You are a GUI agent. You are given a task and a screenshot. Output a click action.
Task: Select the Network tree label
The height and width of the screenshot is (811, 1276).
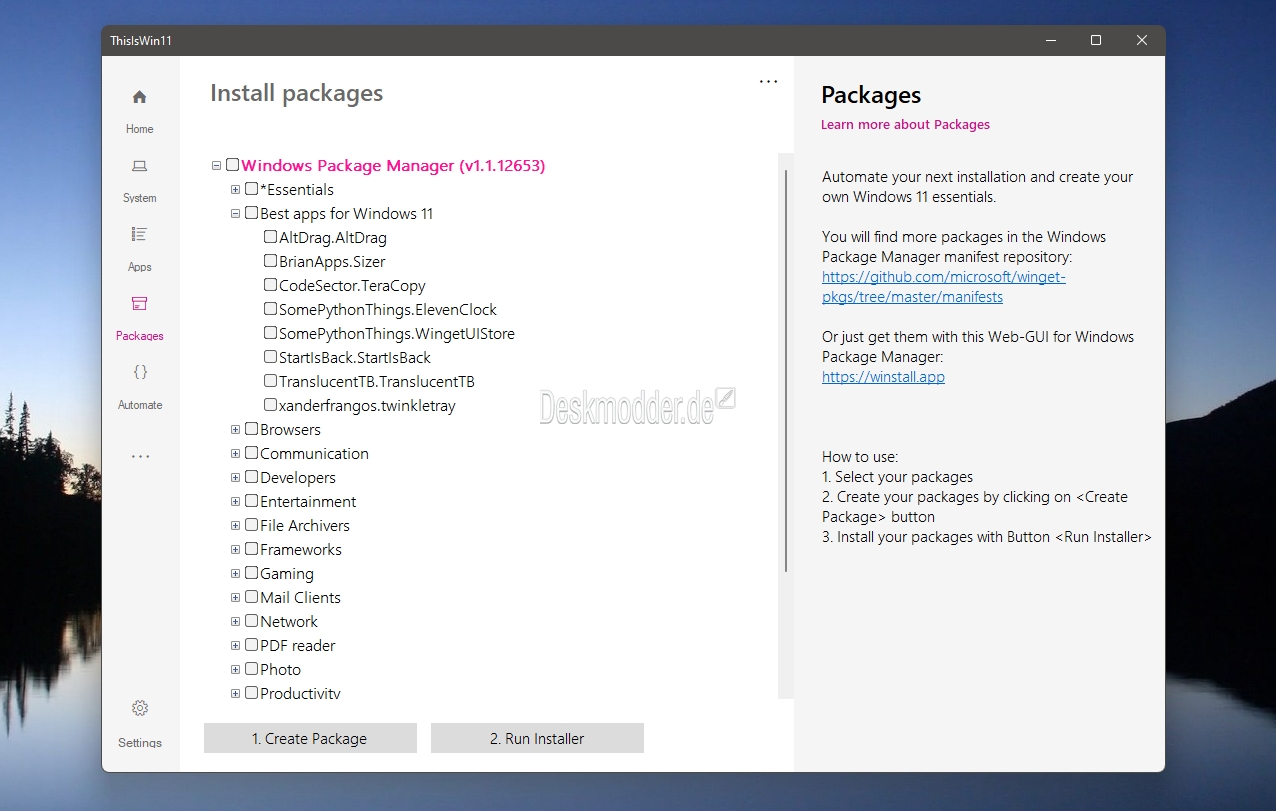[289, 621]
